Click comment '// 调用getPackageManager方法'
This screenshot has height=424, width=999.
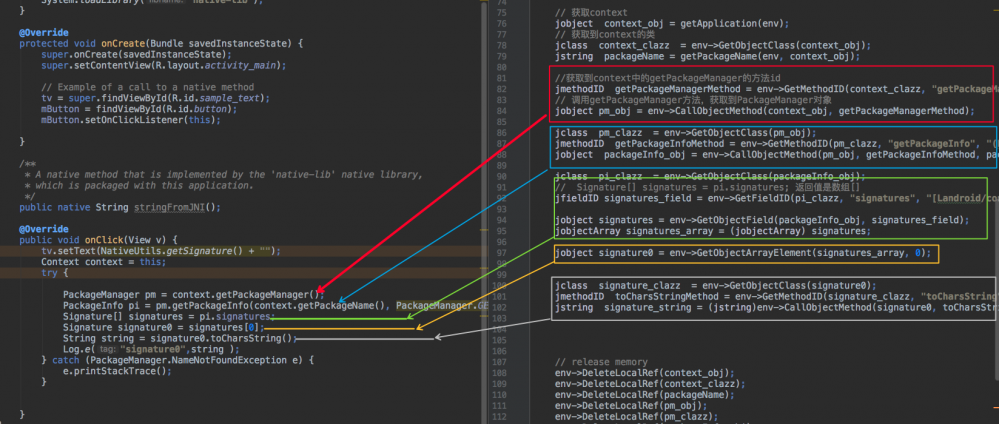coord(693,99)
